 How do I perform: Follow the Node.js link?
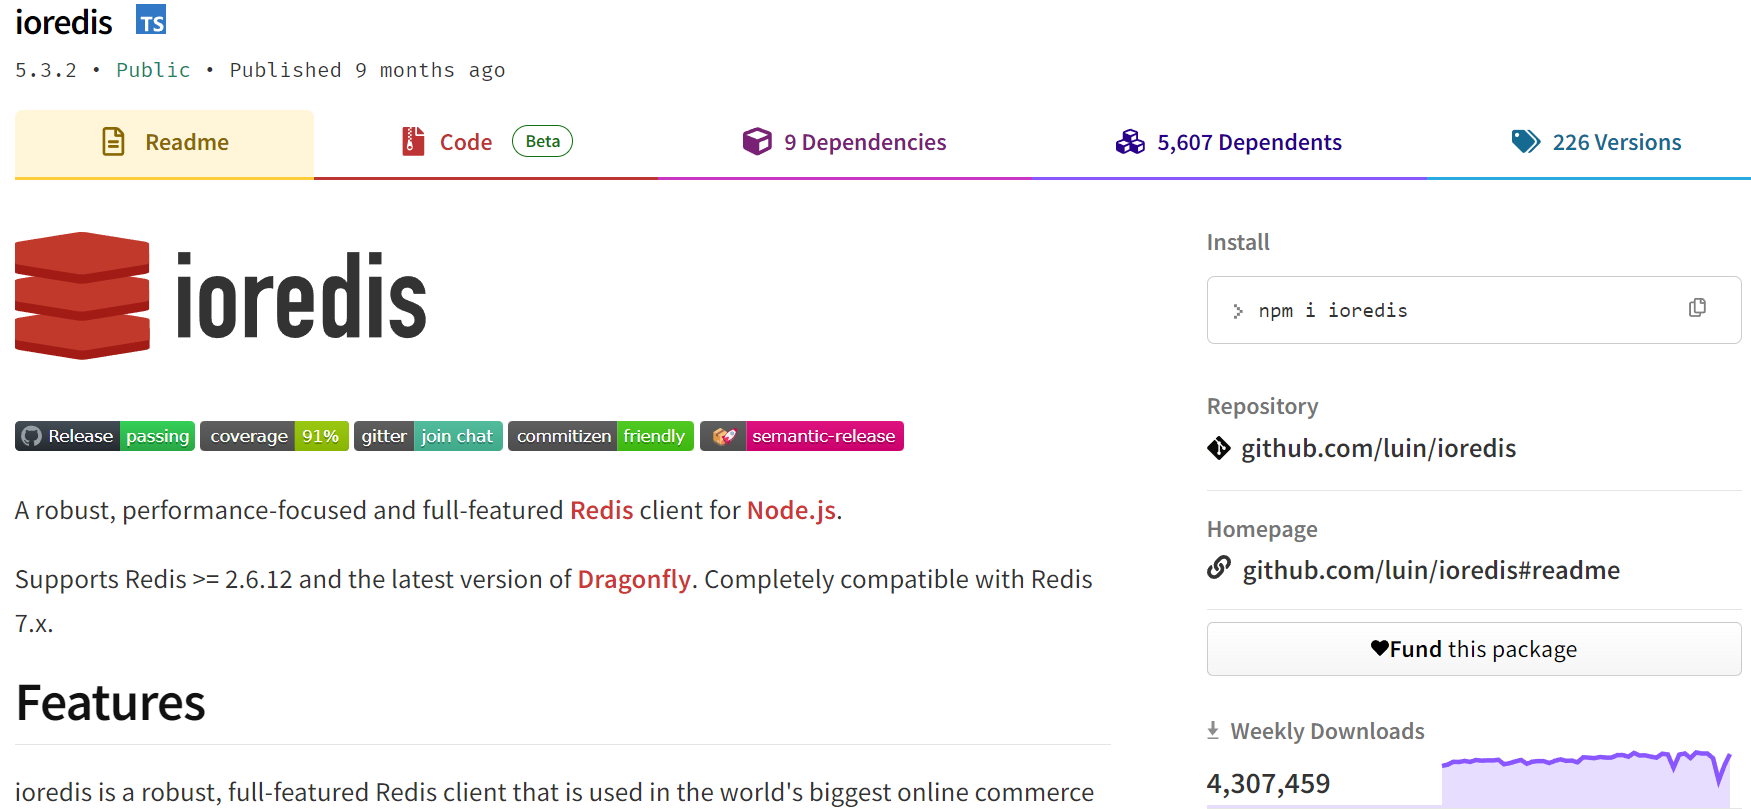pos(791,510)
